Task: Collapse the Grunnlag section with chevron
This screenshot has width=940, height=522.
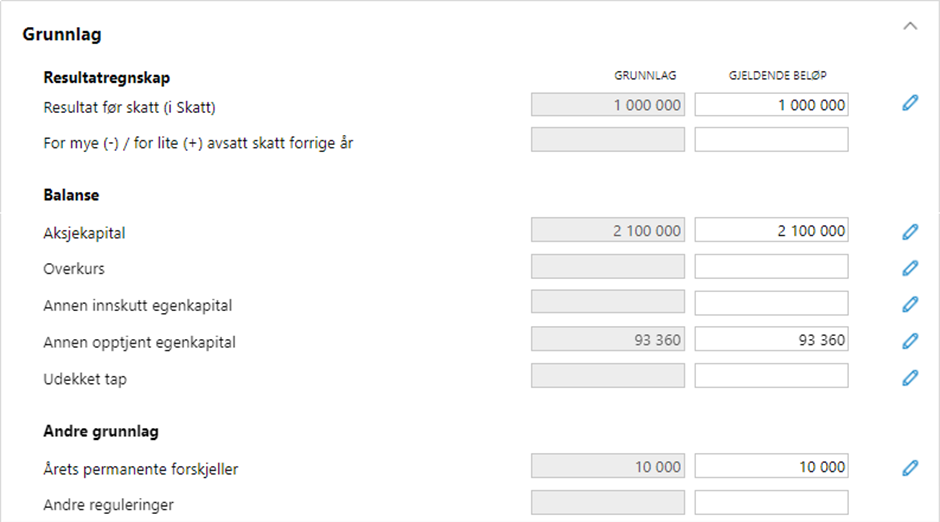Action: pos(910,26)
